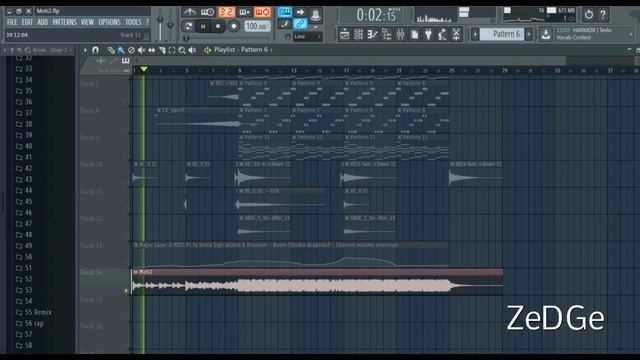Select the Mute tool in playlist toolbar
This screenshot has height=360, width=640.
tap(141, 50)
